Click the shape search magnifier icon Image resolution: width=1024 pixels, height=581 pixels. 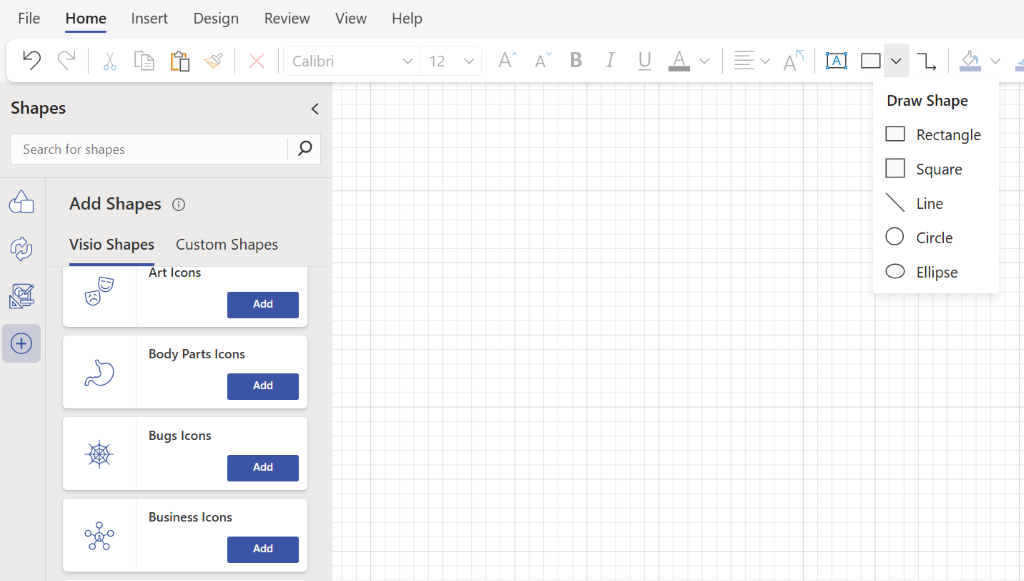point(304,149)
